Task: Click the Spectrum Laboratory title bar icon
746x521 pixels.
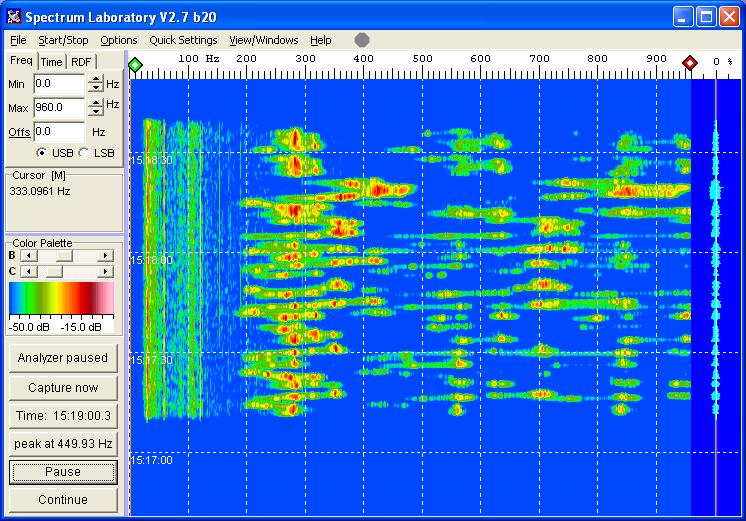Action: [x=14, y=17]
